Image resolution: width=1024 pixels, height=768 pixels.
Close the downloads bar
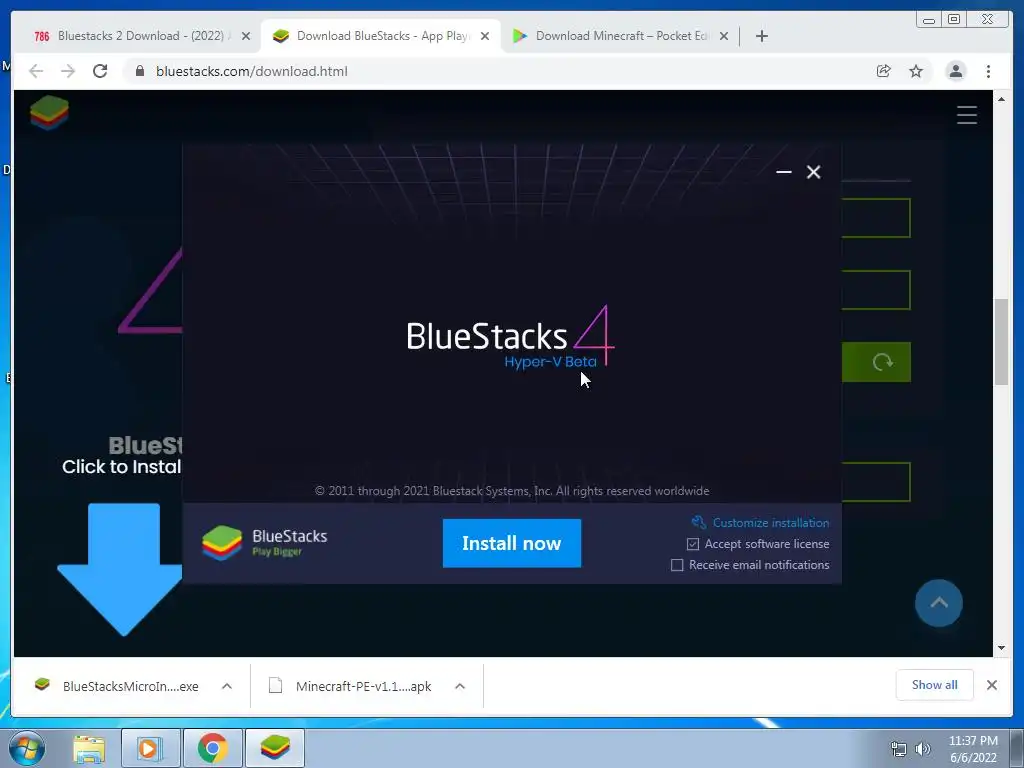coord(991,685)
